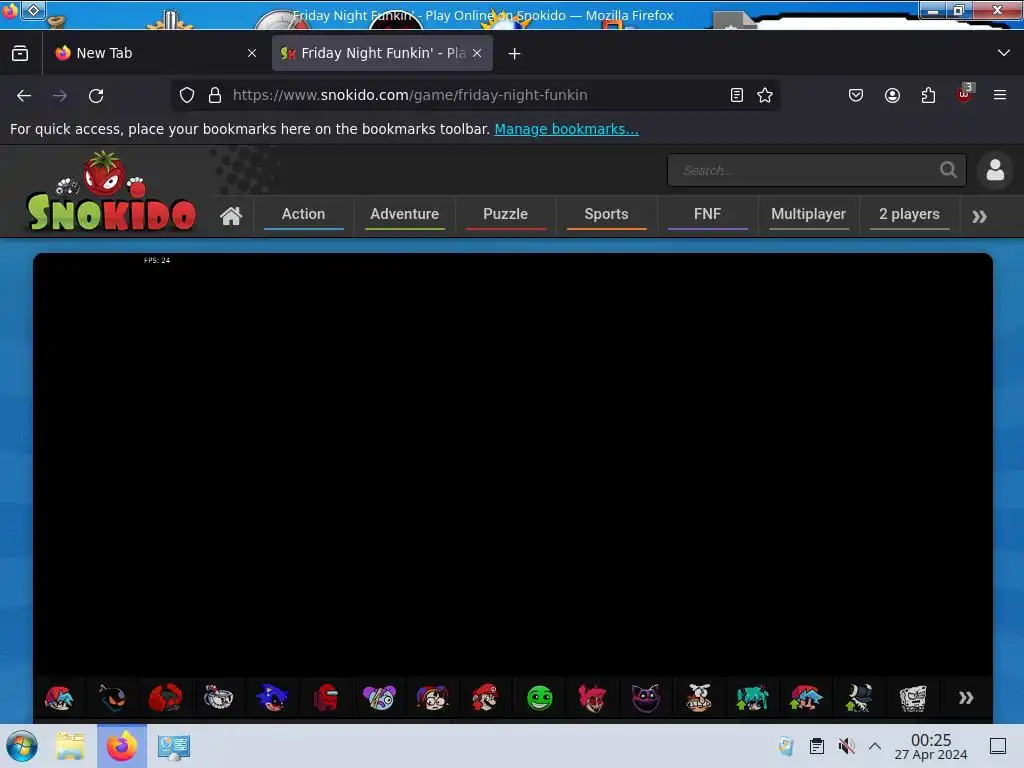Select the Peppino Pizza Tower icon

(x=699, y=697)
